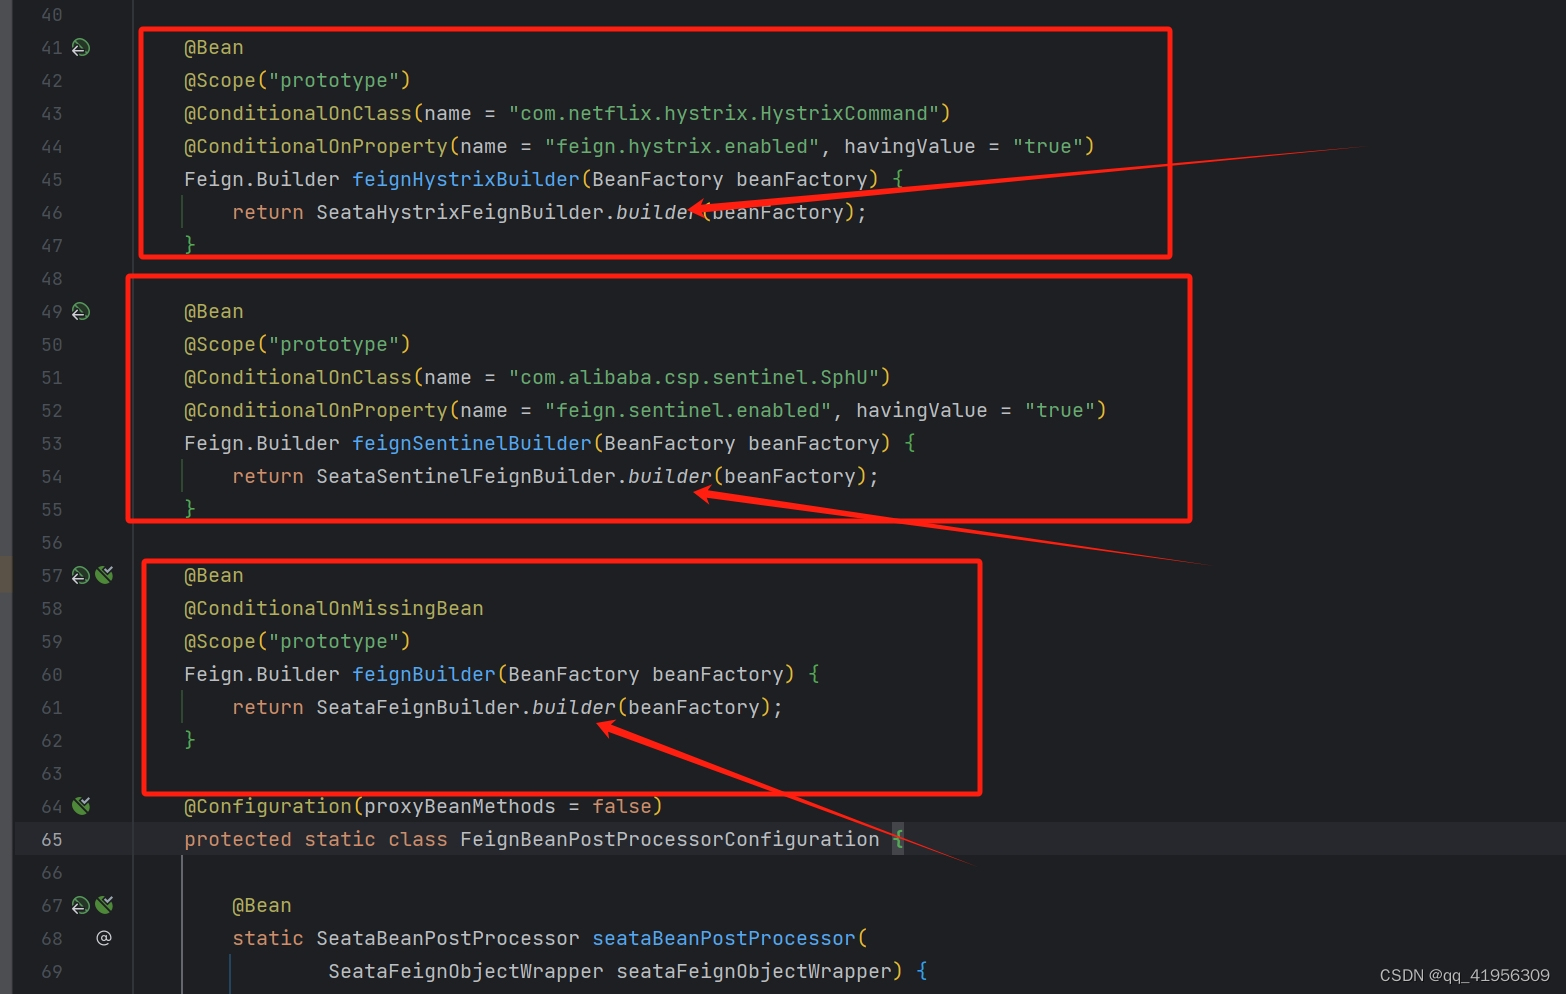Click the "feign.sentinel.enabled" string

click(688, 410)
